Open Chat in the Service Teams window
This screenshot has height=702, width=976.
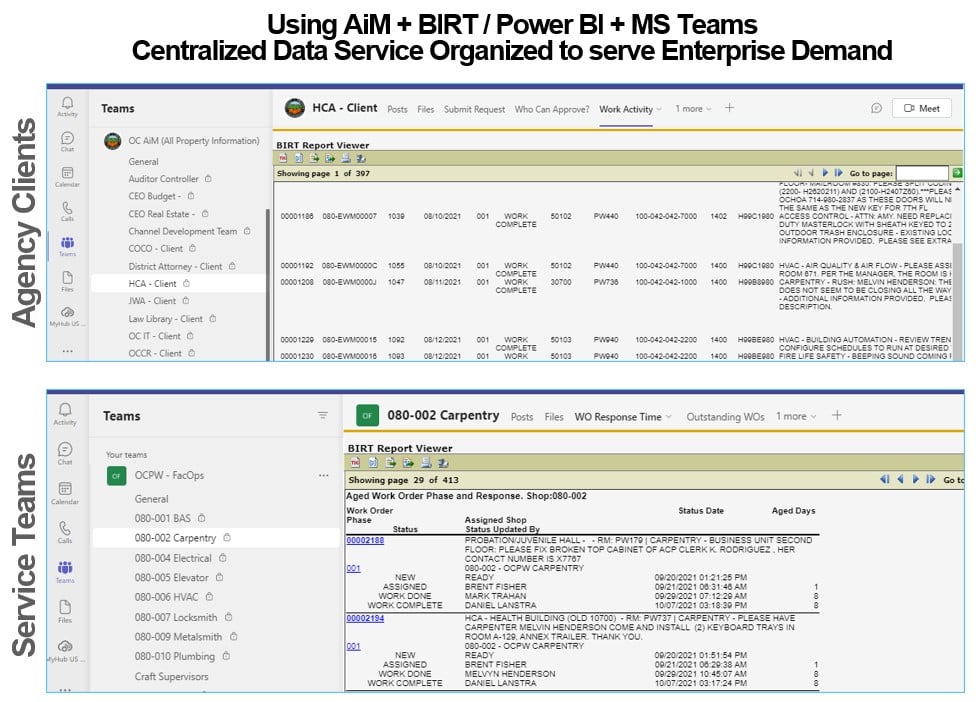(65, 453)
